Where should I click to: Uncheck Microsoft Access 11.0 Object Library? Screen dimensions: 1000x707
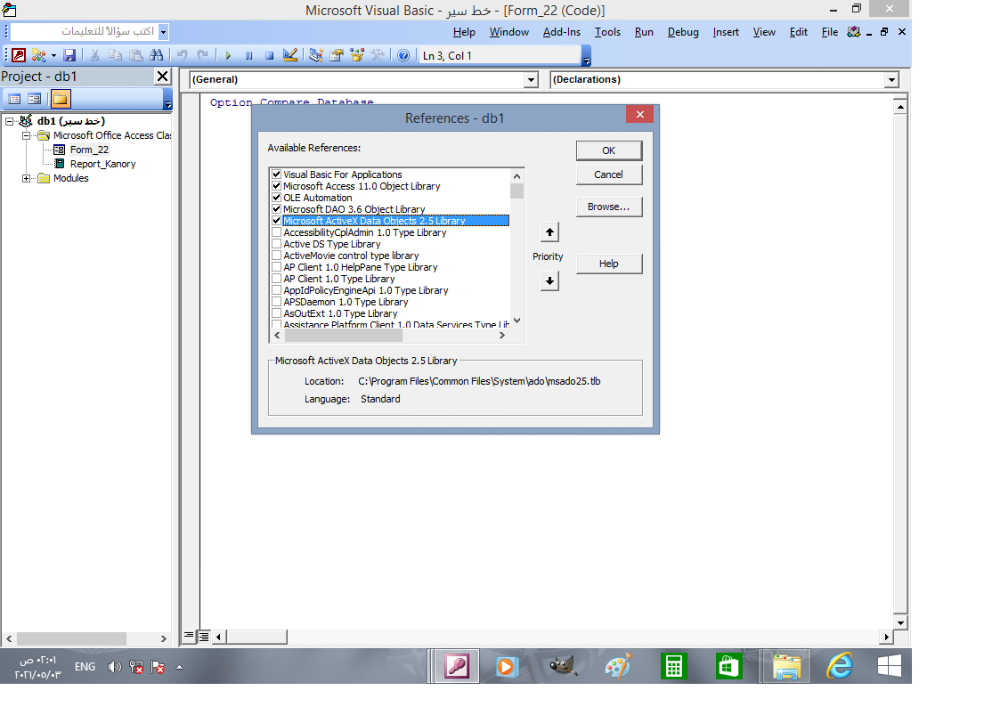coord(276,186)
